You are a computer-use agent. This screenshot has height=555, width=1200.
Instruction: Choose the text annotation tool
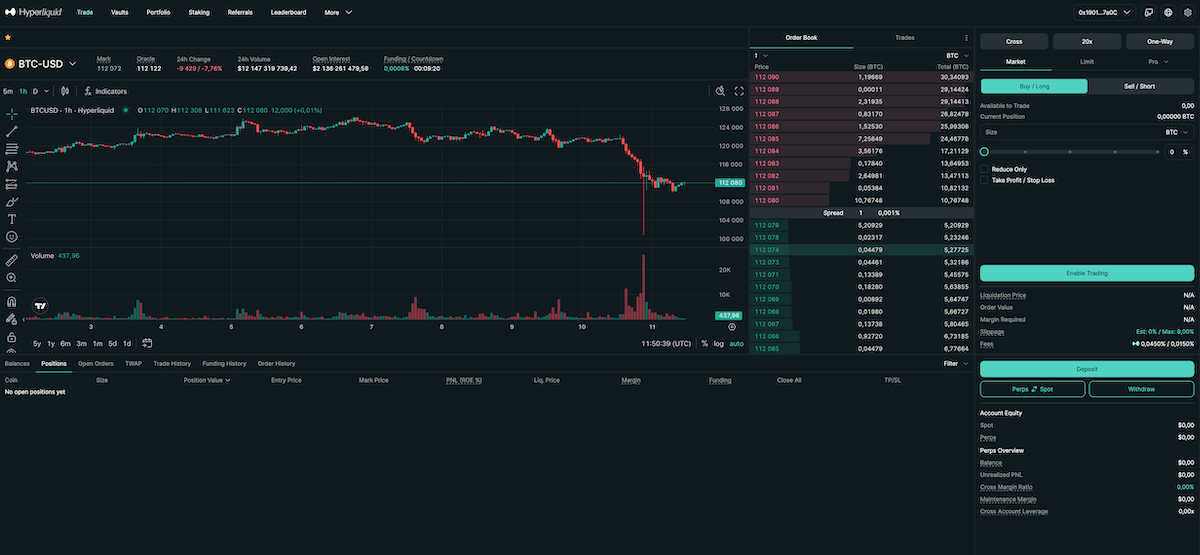pyautogui.click(x=12, y=218)
